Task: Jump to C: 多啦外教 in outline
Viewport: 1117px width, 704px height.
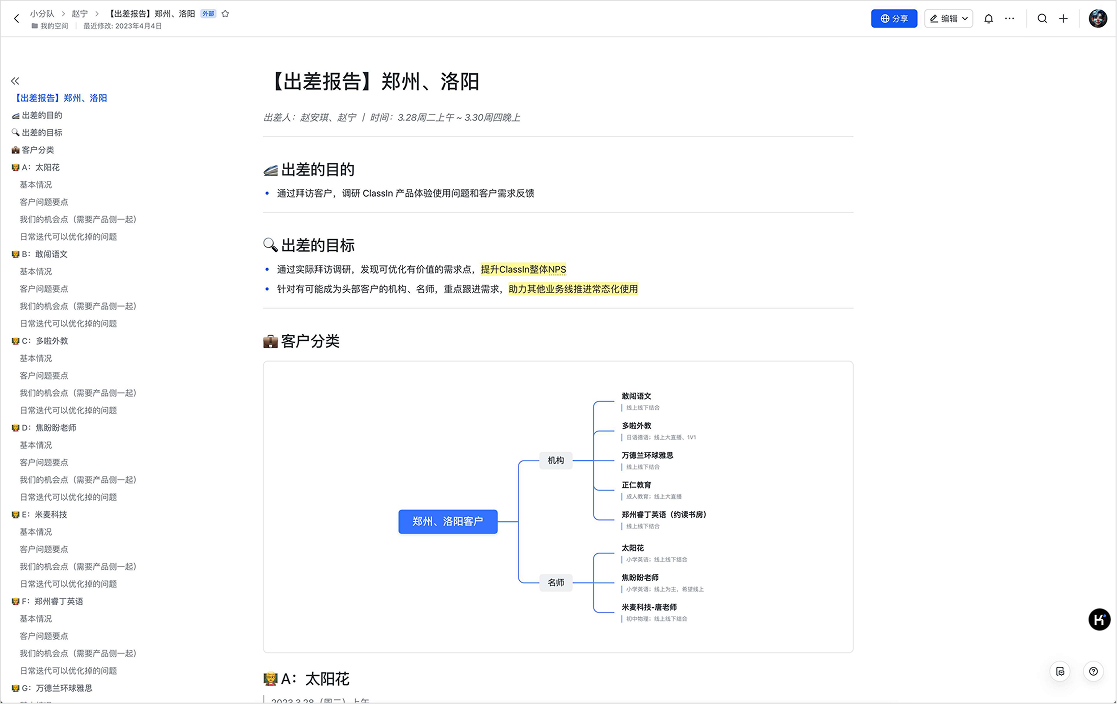Action: [x=40, y=341]
